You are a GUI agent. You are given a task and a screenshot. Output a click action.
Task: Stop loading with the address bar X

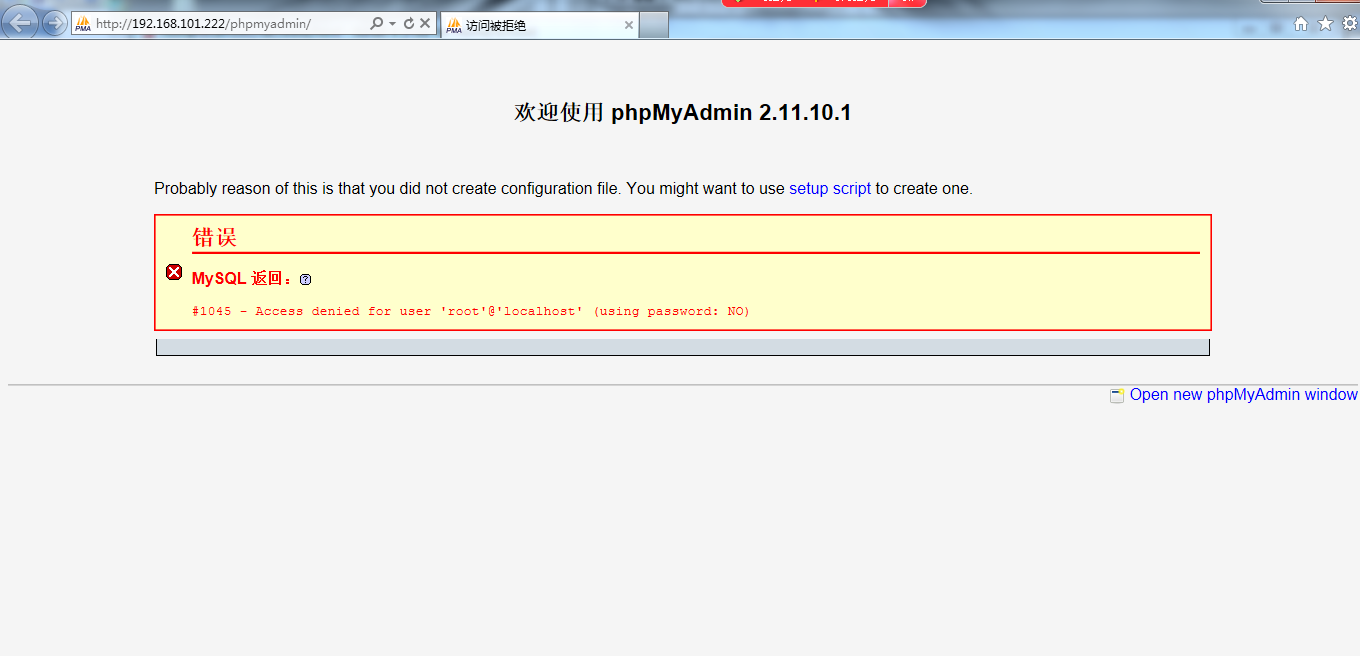click(425, 24)
